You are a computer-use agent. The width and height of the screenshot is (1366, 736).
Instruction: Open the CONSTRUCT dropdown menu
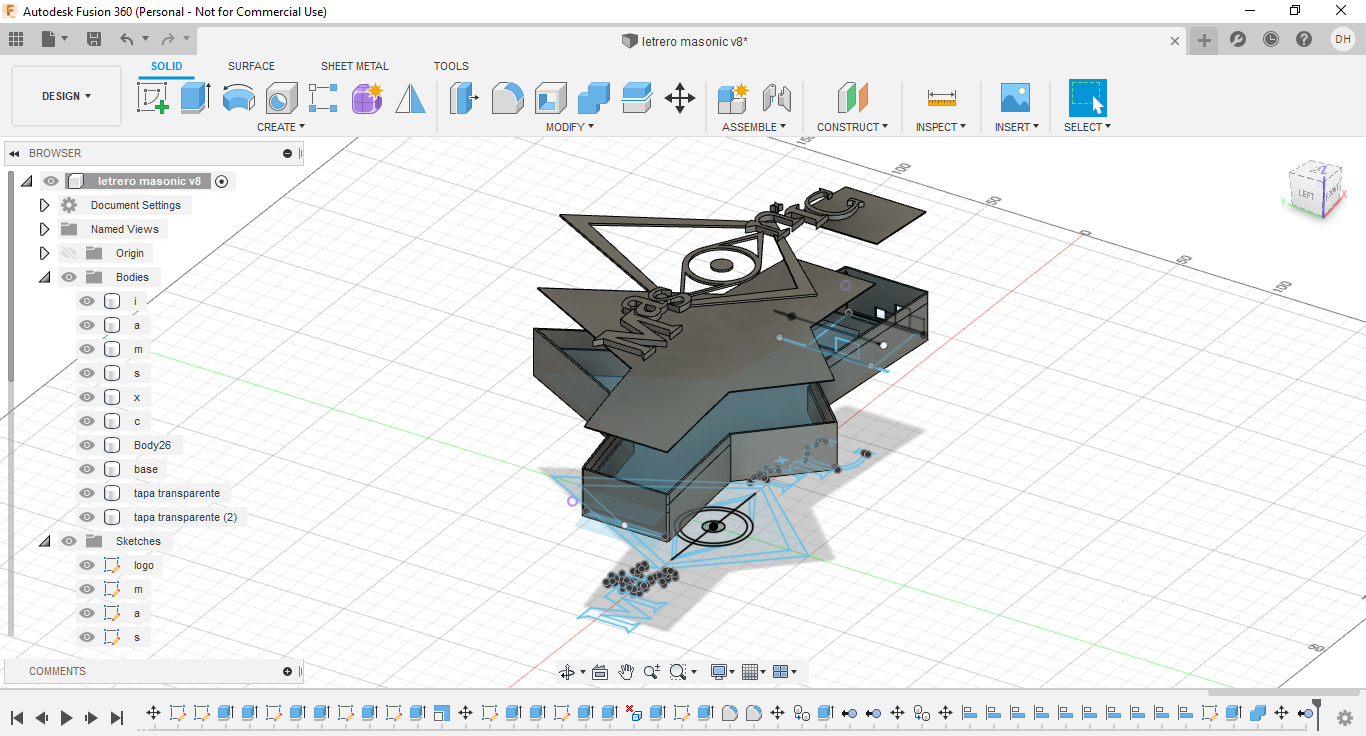(x=853, y=127)
